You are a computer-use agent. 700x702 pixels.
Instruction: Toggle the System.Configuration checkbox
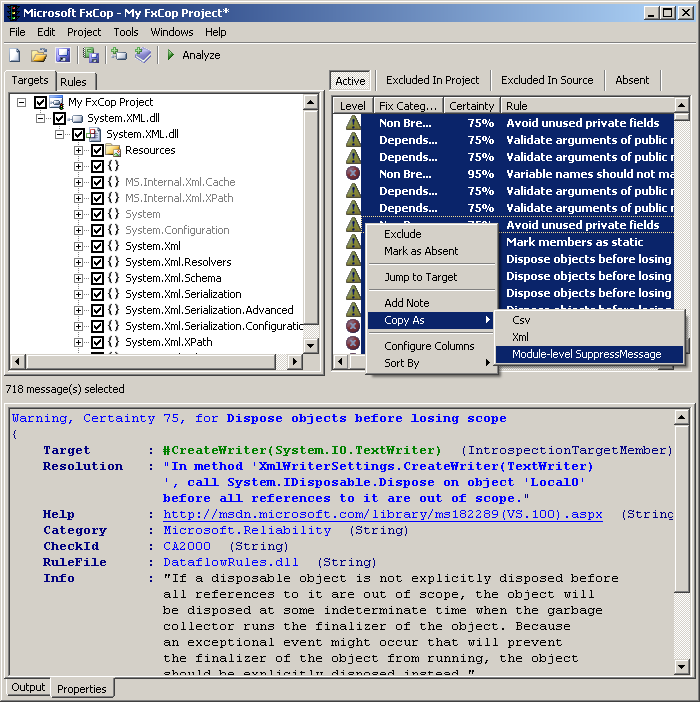[x=97, y=231]
